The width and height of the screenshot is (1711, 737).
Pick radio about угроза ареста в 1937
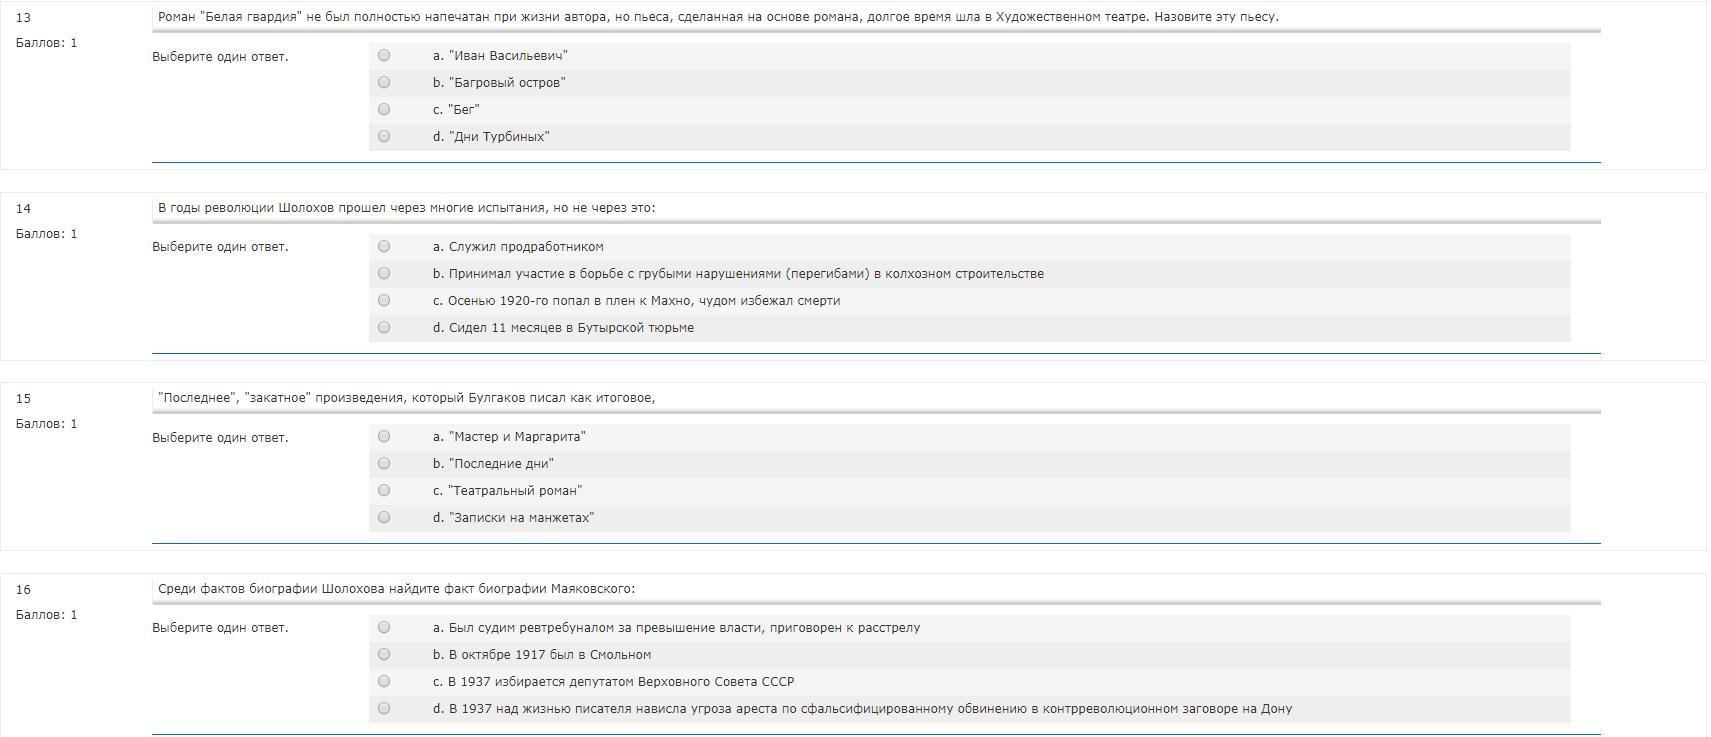[x=384, y=709]
